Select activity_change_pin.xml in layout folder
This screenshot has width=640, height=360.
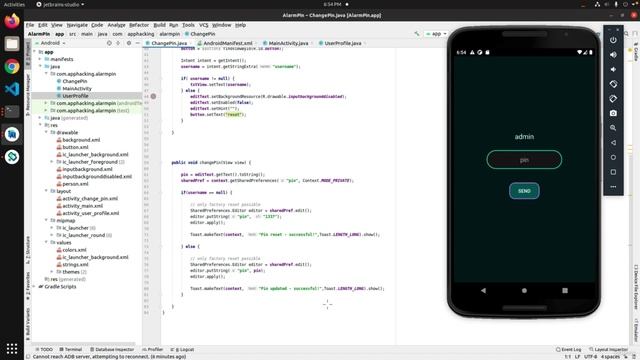click(x=90, y=198)
